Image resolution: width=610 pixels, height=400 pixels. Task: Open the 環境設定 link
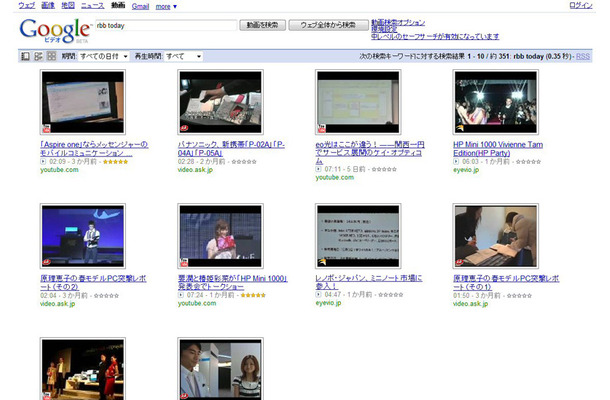(384, 29)
